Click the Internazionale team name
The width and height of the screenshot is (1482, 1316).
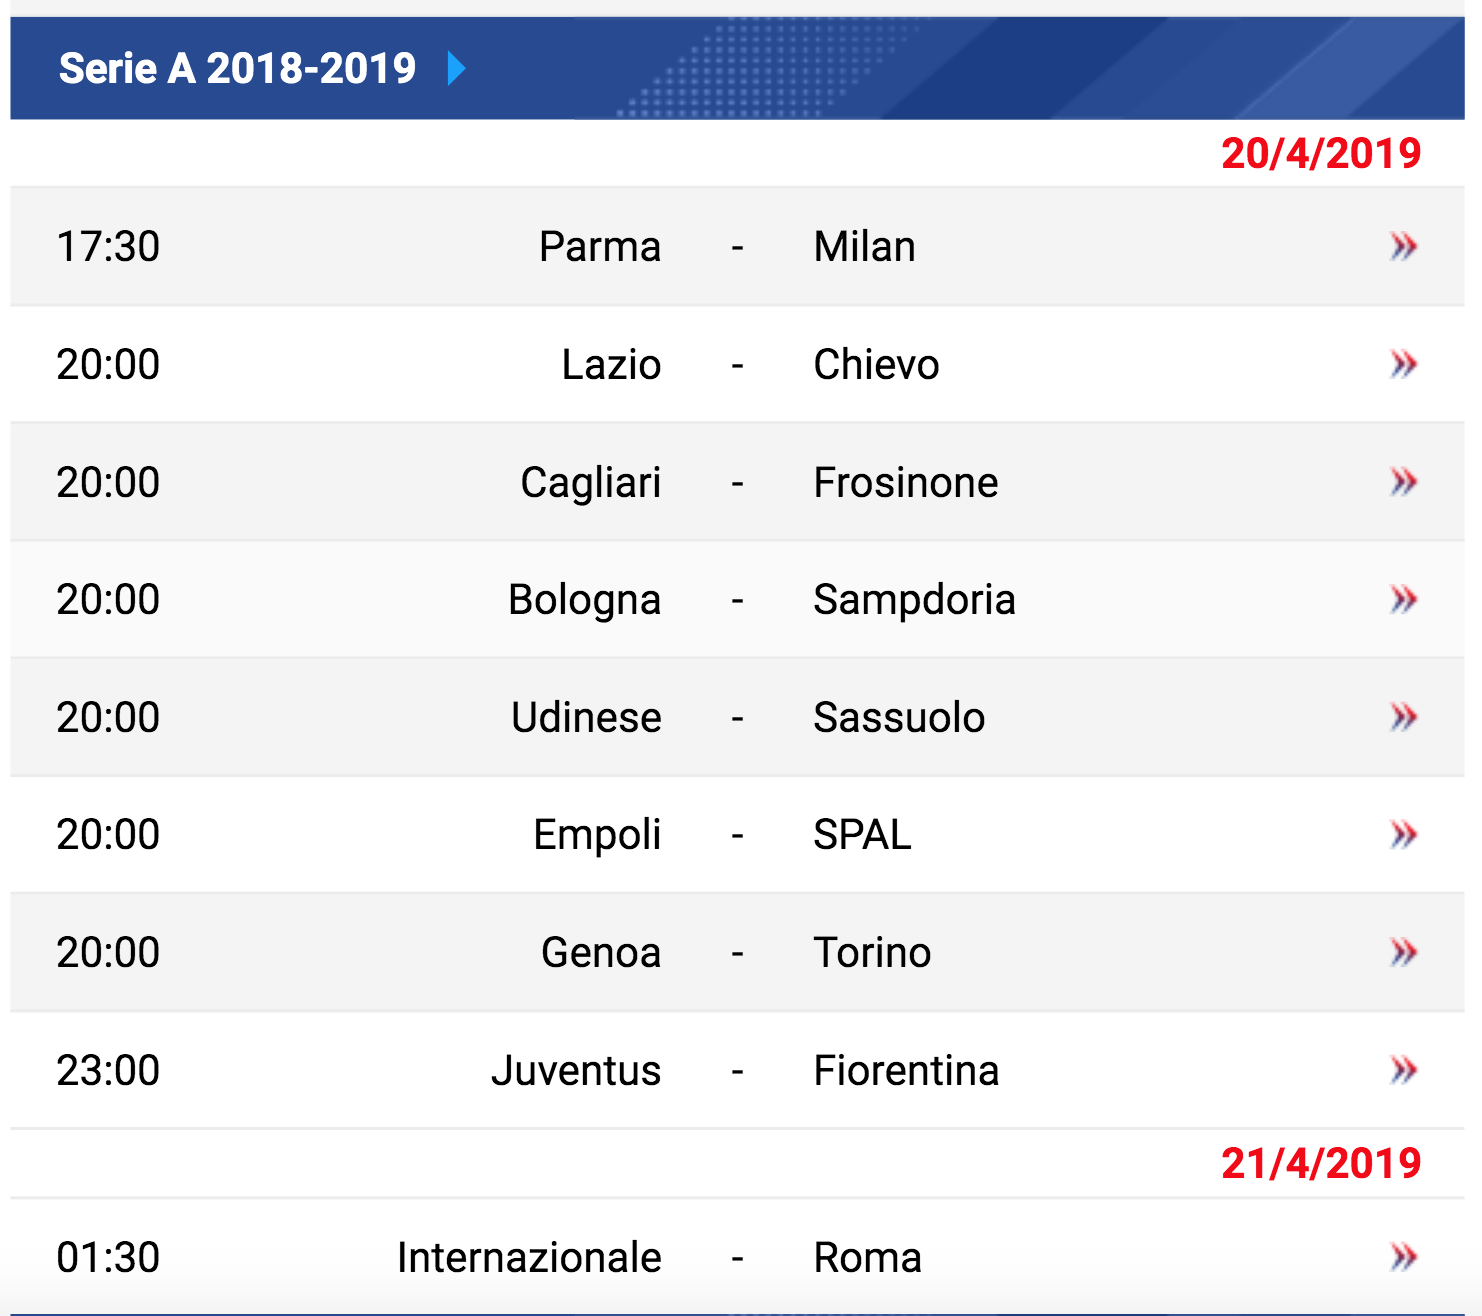[529, 1257]
